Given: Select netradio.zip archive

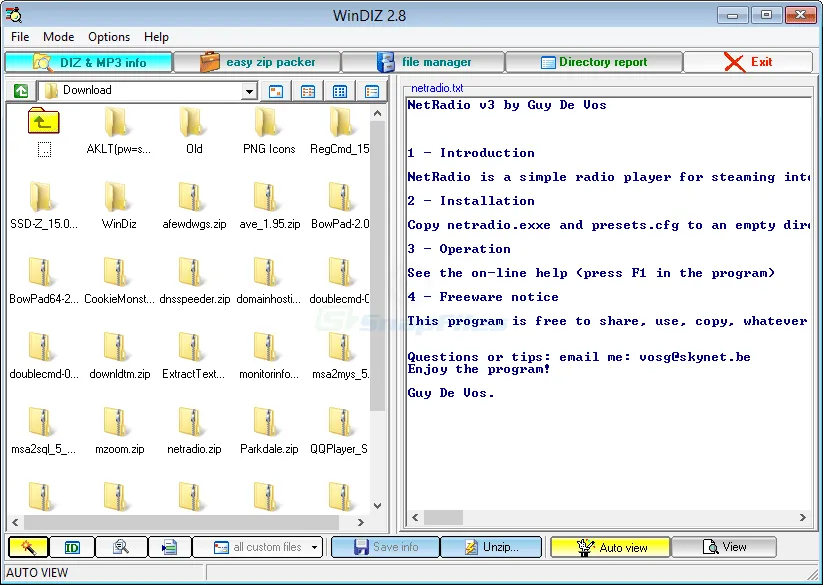Looking at the screenshot, I should tap(194, 430).
